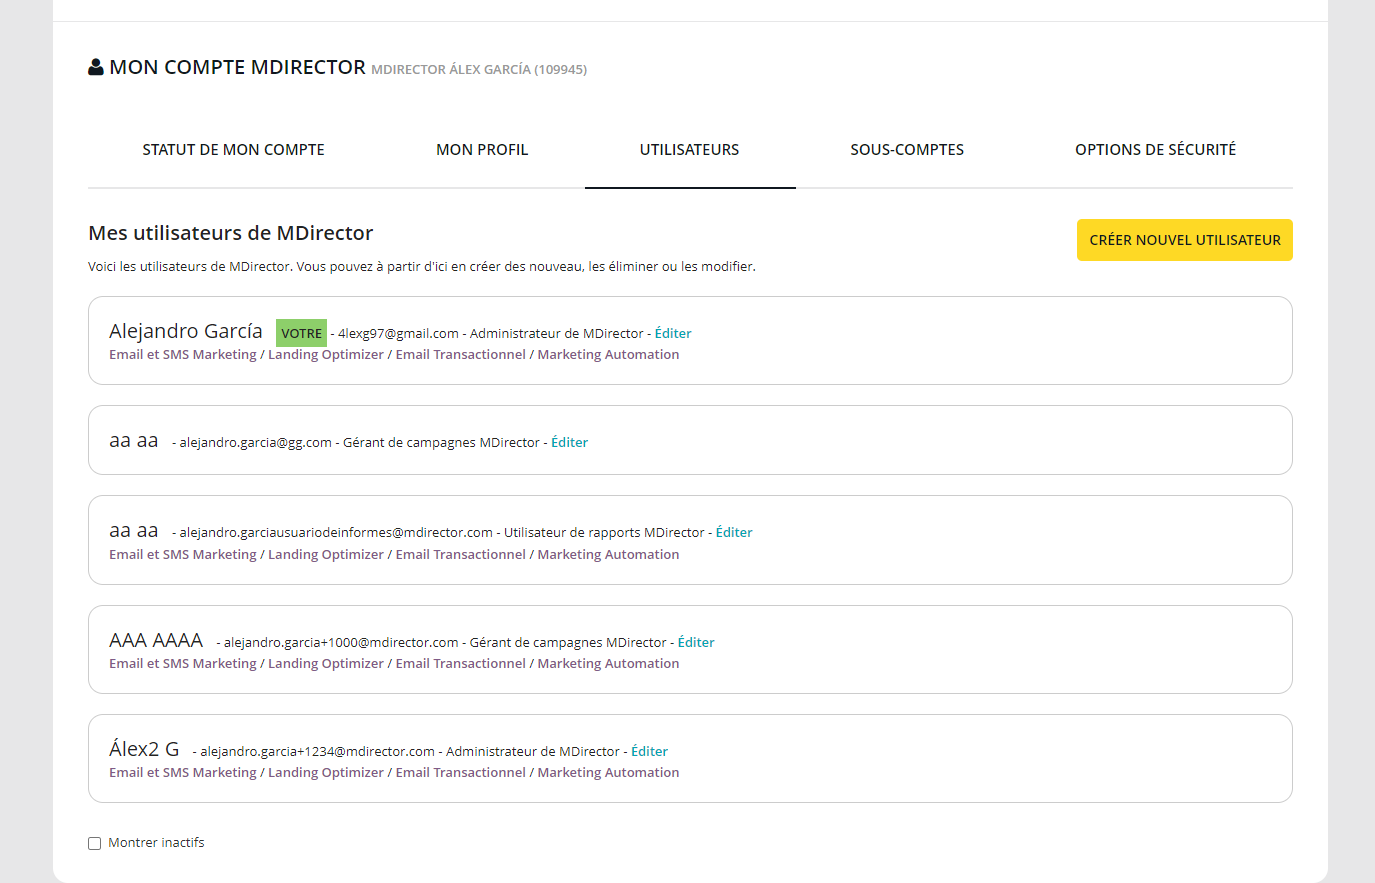
Task: Click the green VOTRE badge
Action: pos(301,333)
